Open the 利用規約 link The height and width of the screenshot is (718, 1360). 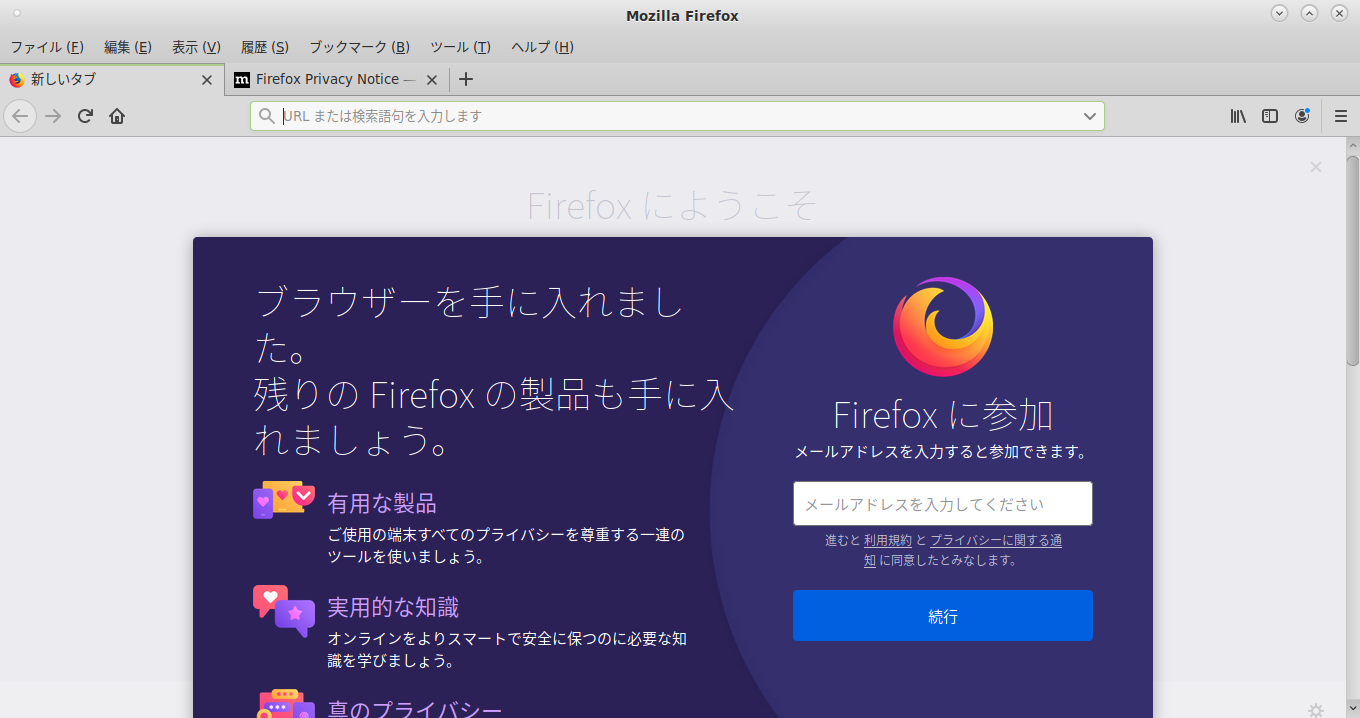pos(888,540)
